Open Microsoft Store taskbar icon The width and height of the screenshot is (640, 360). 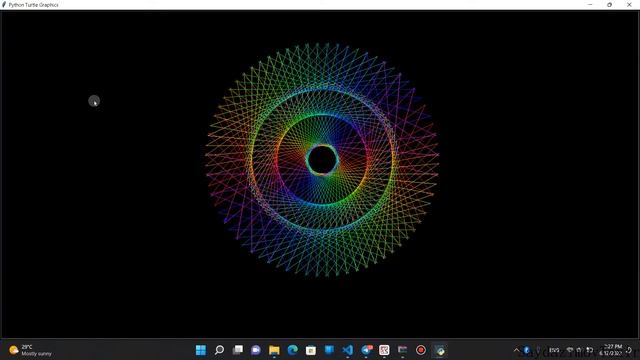click(311, 350)
